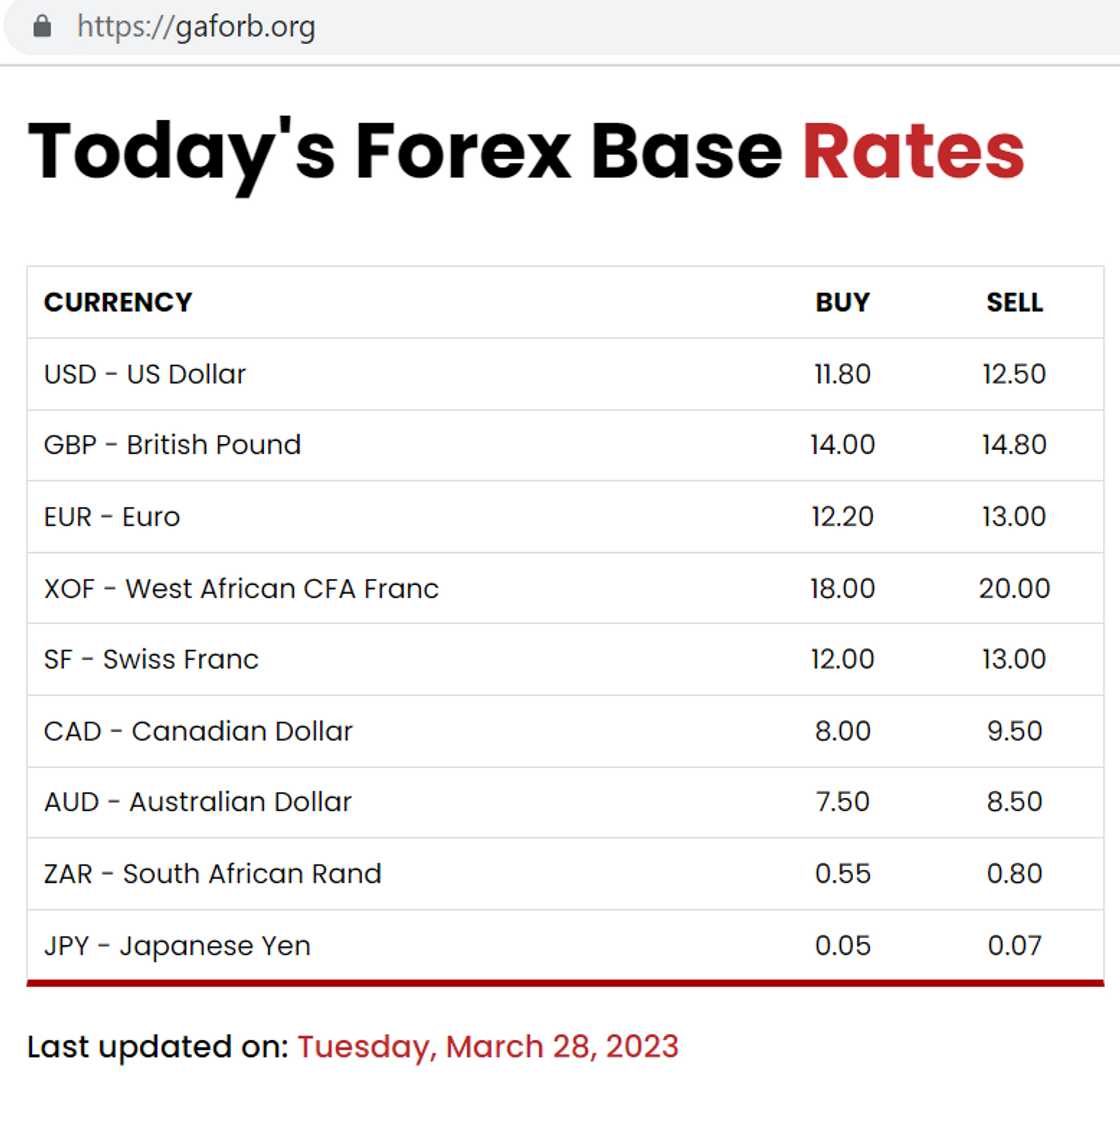Screen dimensions: 1120x1136
Task: Click the ZAR – South African Rand entry
Action: (213, 874)
